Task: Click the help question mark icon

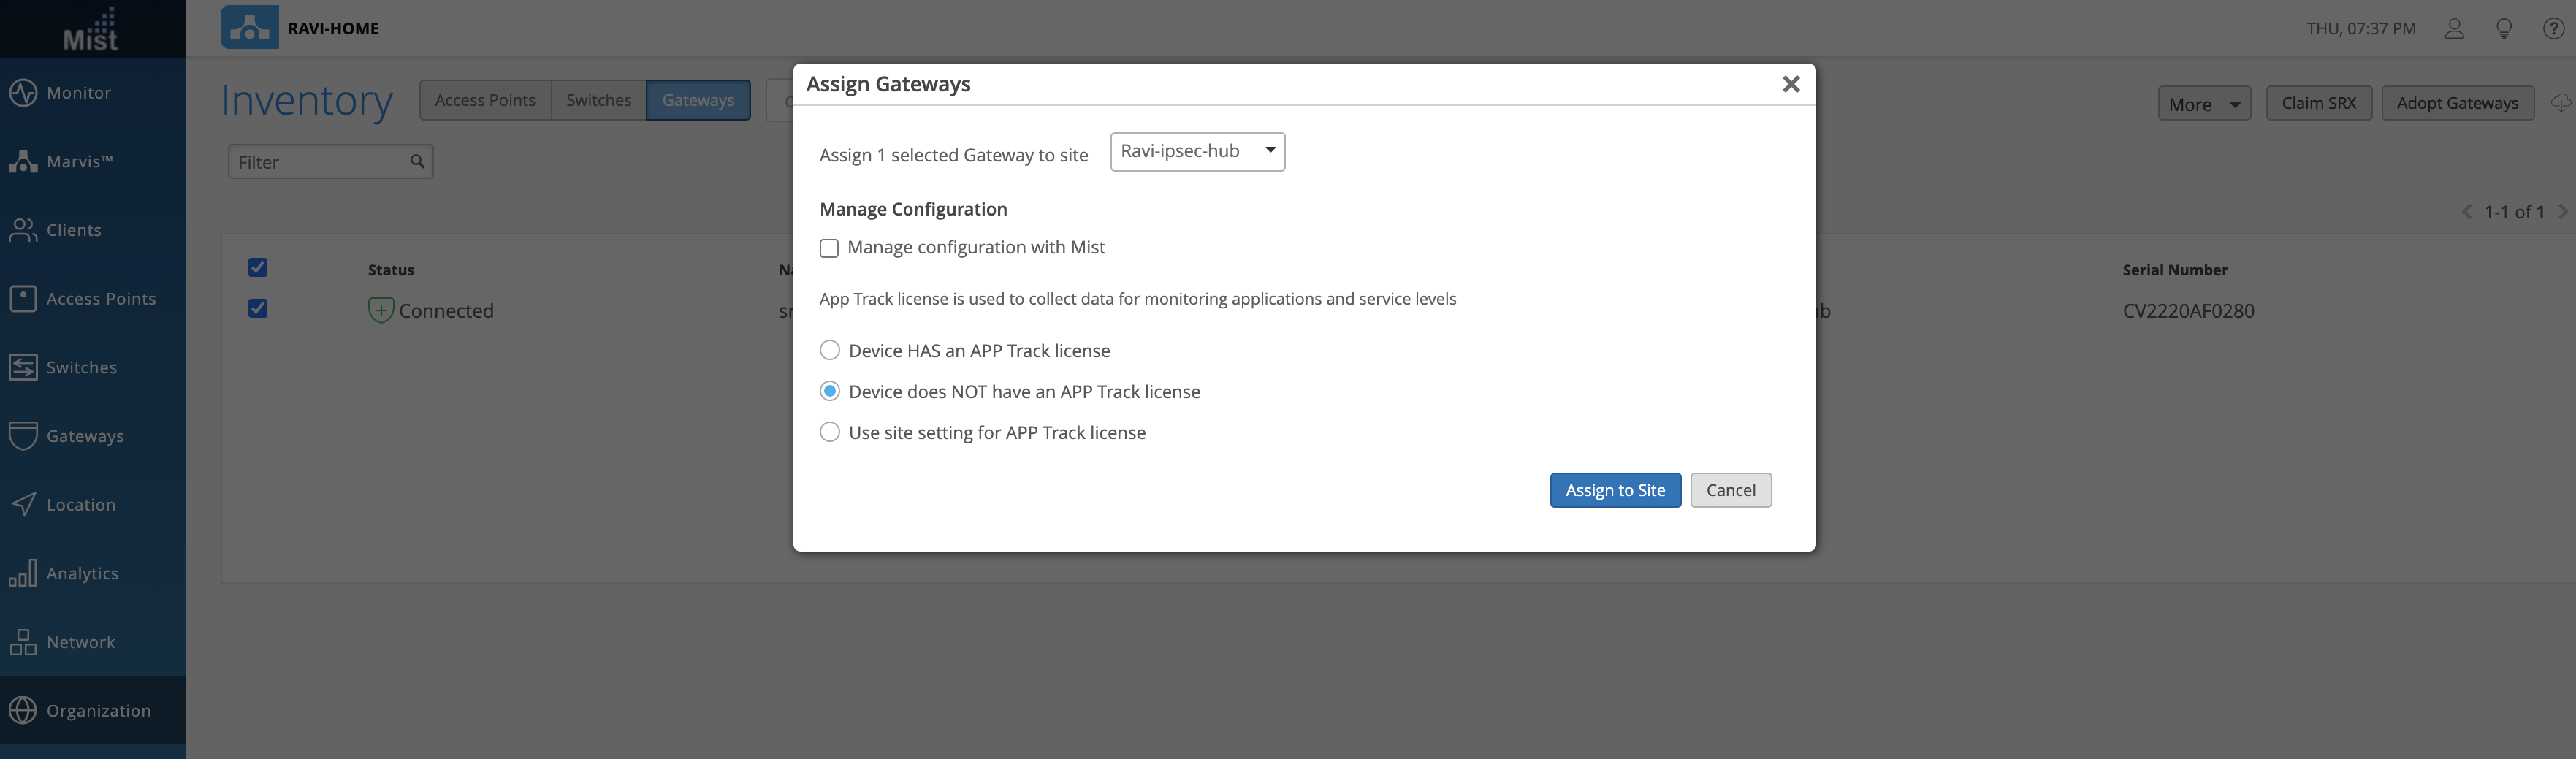Action: tap(2552, 29)
